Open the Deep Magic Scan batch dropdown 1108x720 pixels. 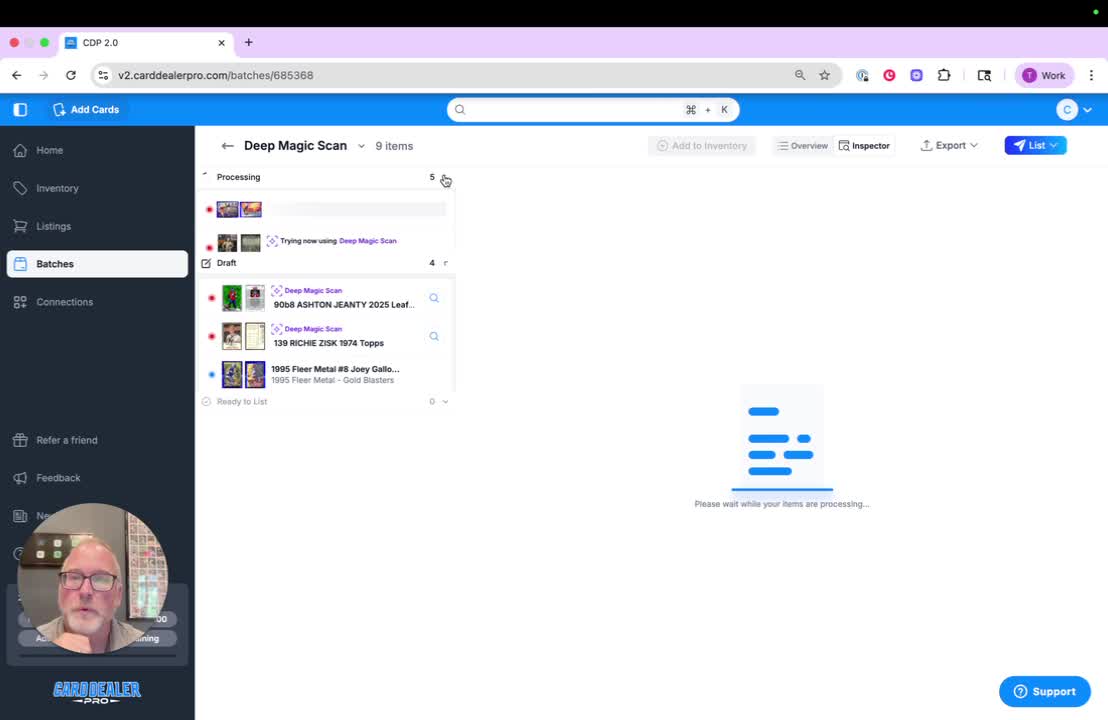point(361,146)
